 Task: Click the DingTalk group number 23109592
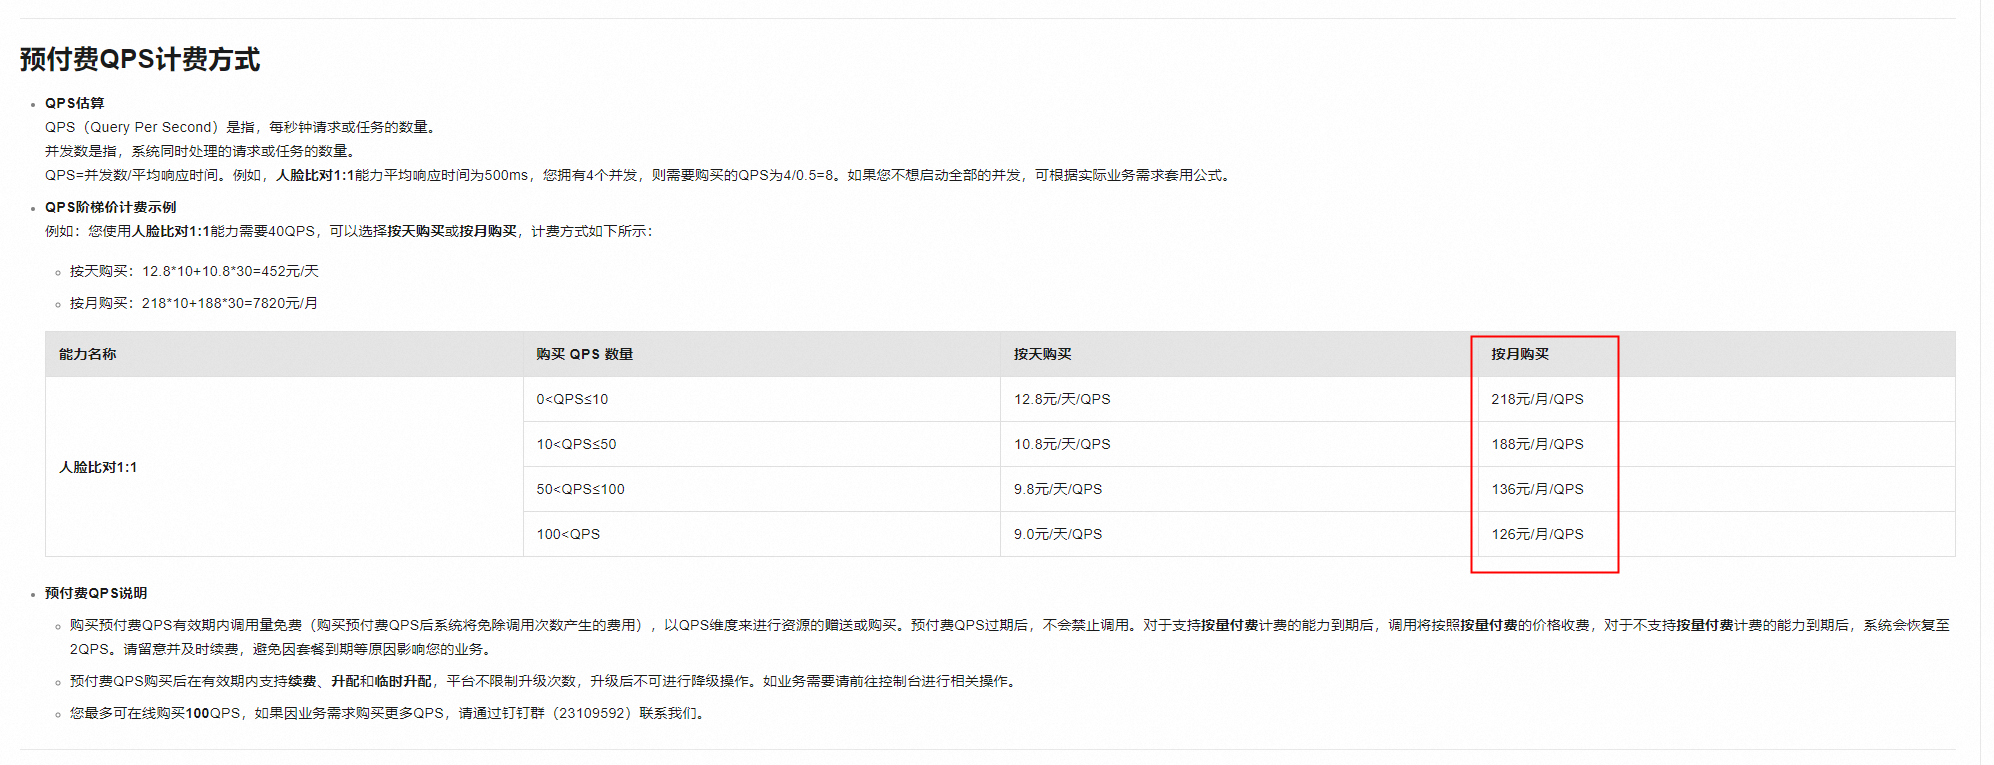point(595,713)
